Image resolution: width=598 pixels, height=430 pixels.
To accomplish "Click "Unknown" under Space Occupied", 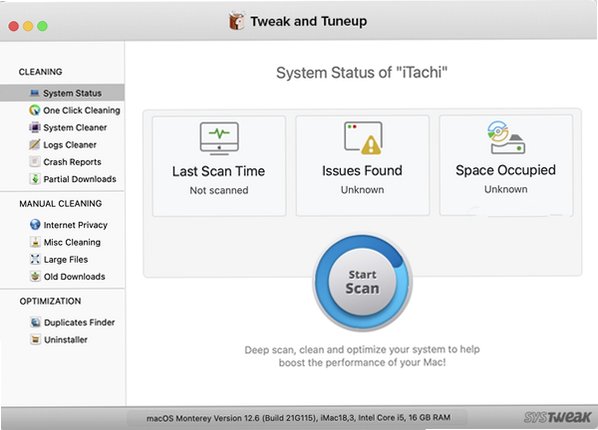I will coord(506,189).
